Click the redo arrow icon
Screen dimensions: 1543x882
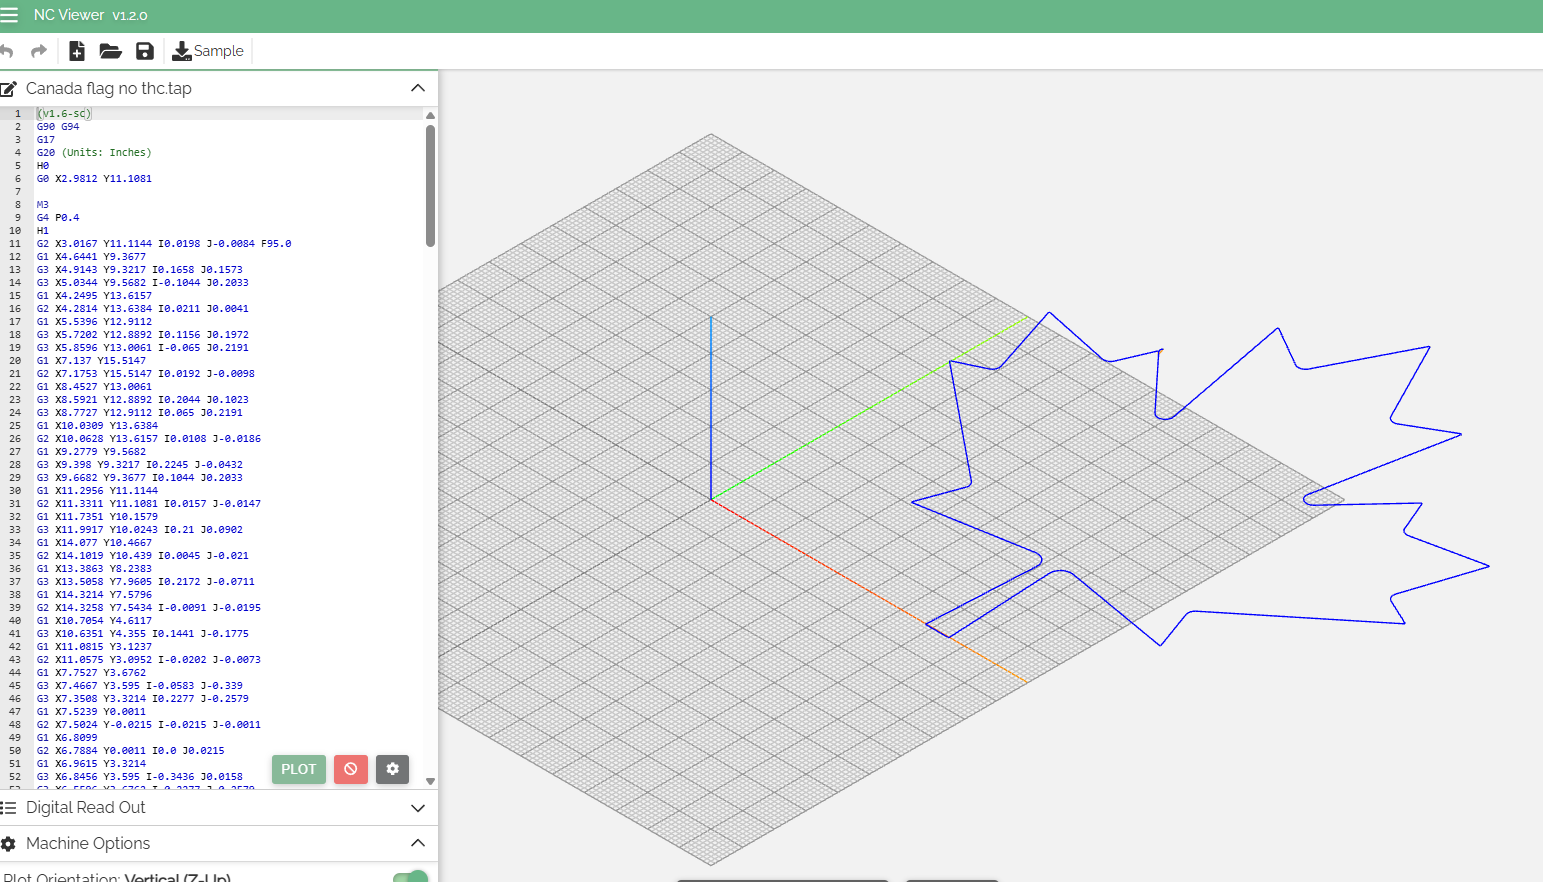(39, 51)
